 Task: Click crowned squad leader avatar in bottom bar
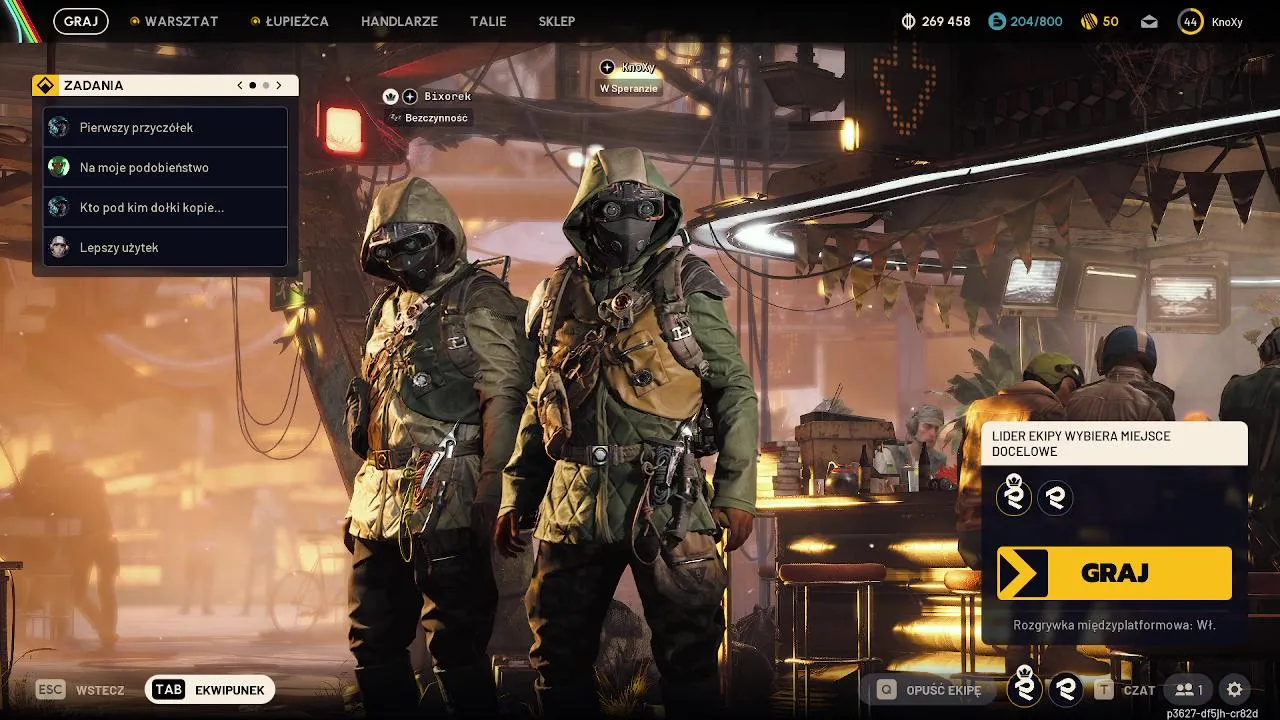tap(1024, 687)
